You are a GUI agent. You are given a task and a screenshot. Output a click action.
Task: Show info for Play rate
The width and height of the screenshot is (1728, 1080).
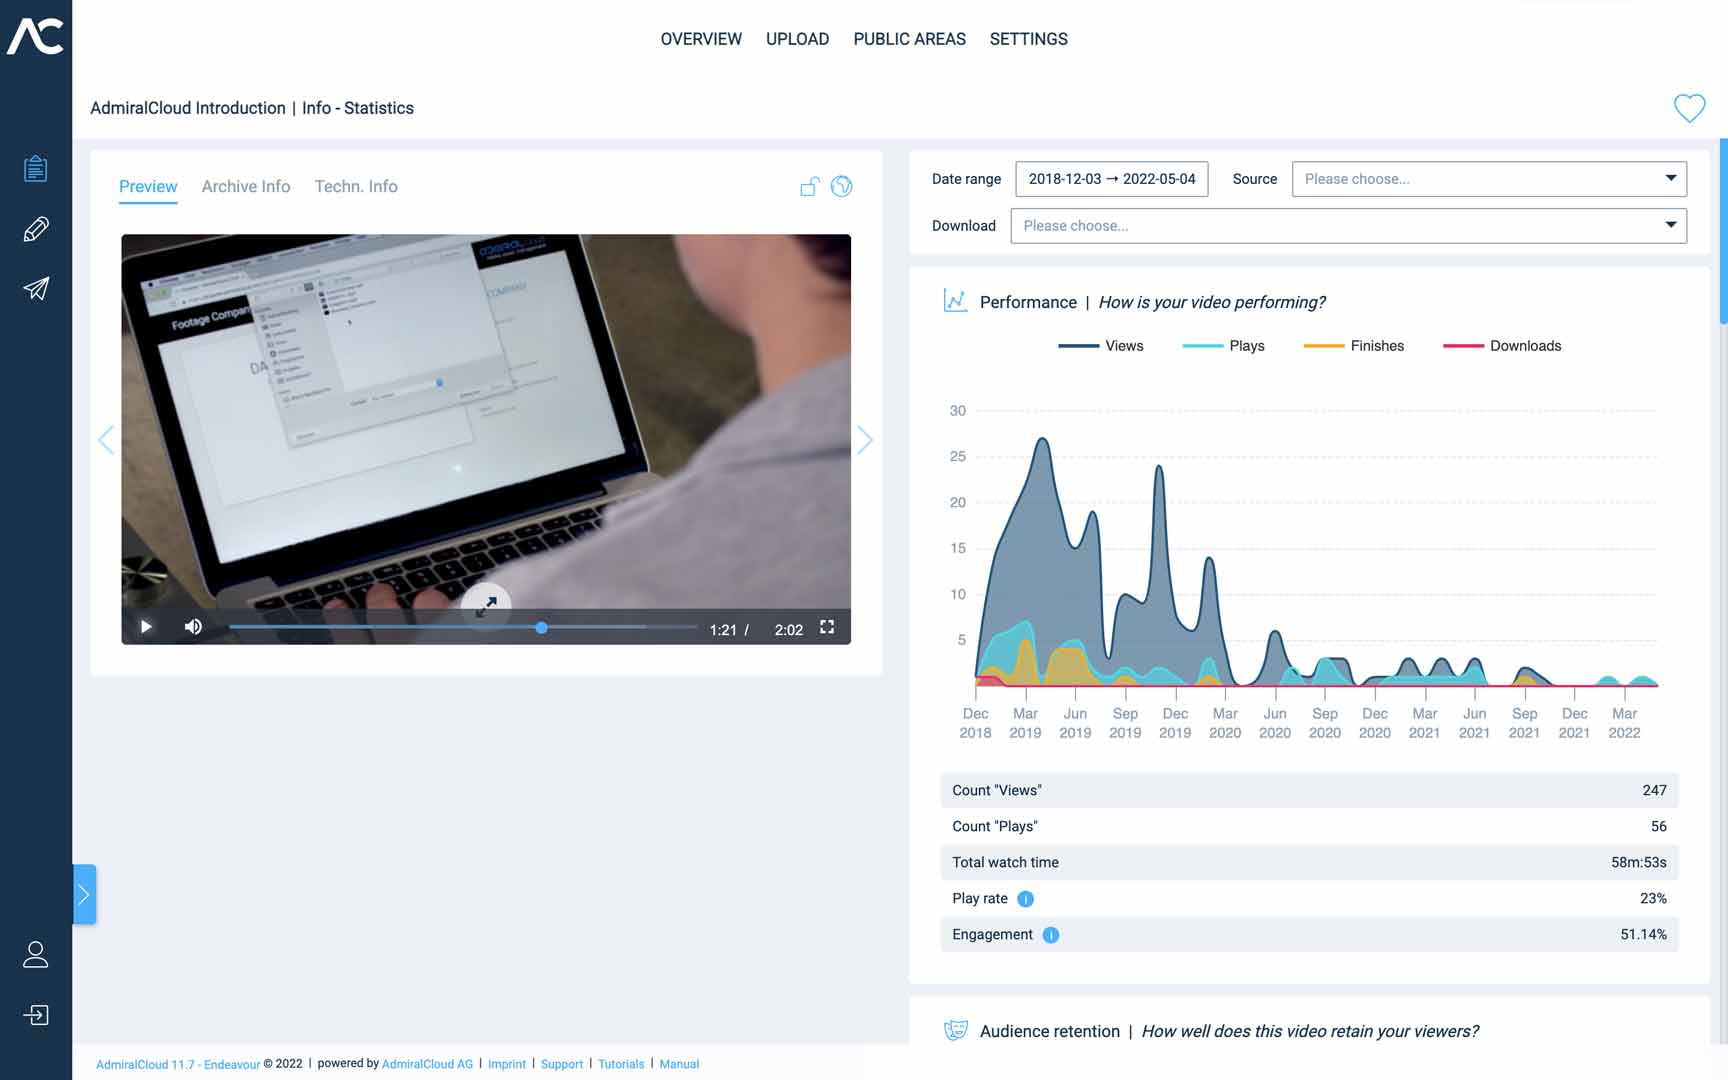tap(1025, 899)
